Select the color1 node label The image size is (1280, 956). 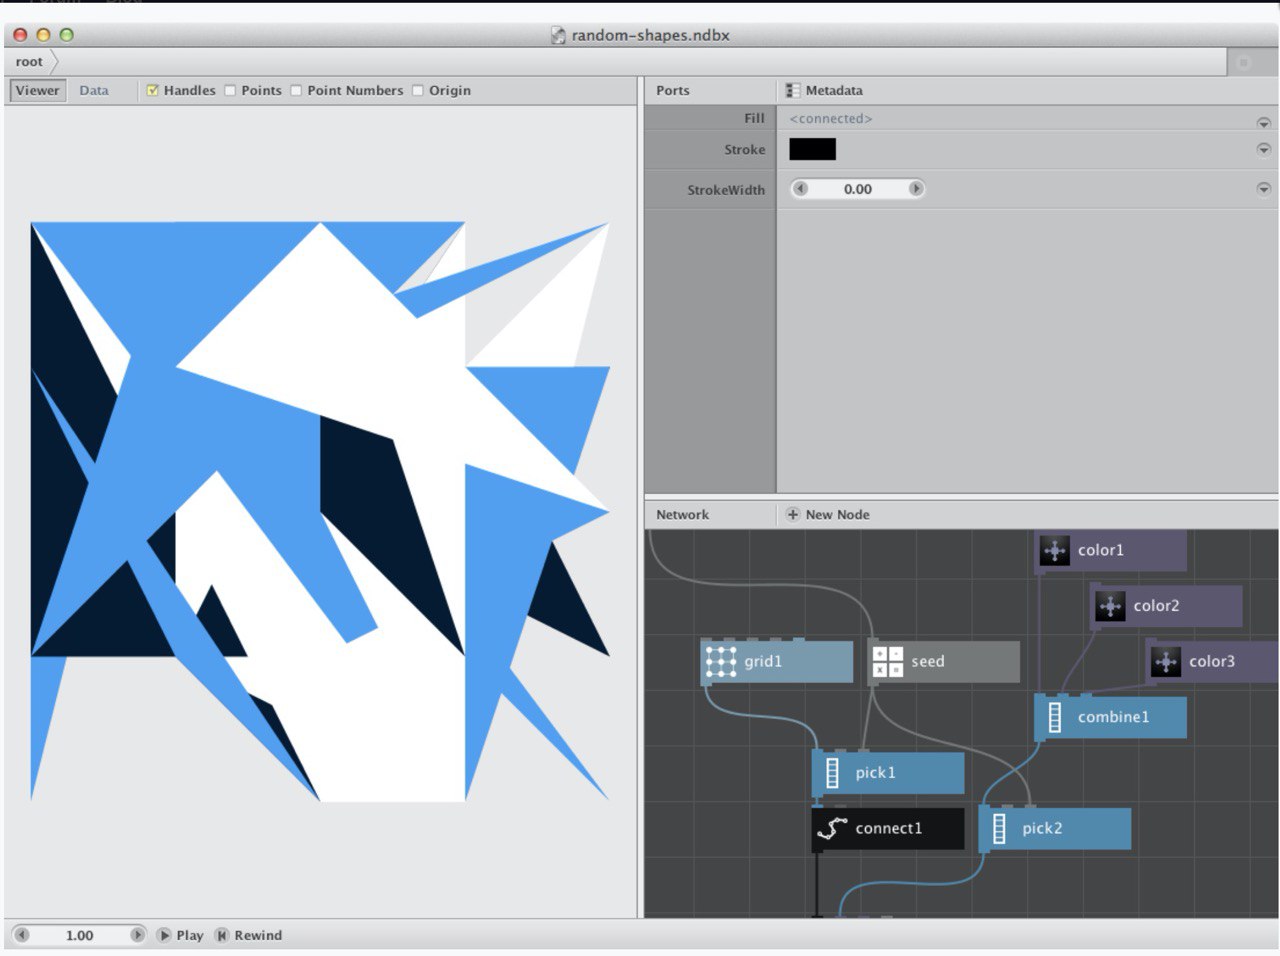coord(1100,550)
